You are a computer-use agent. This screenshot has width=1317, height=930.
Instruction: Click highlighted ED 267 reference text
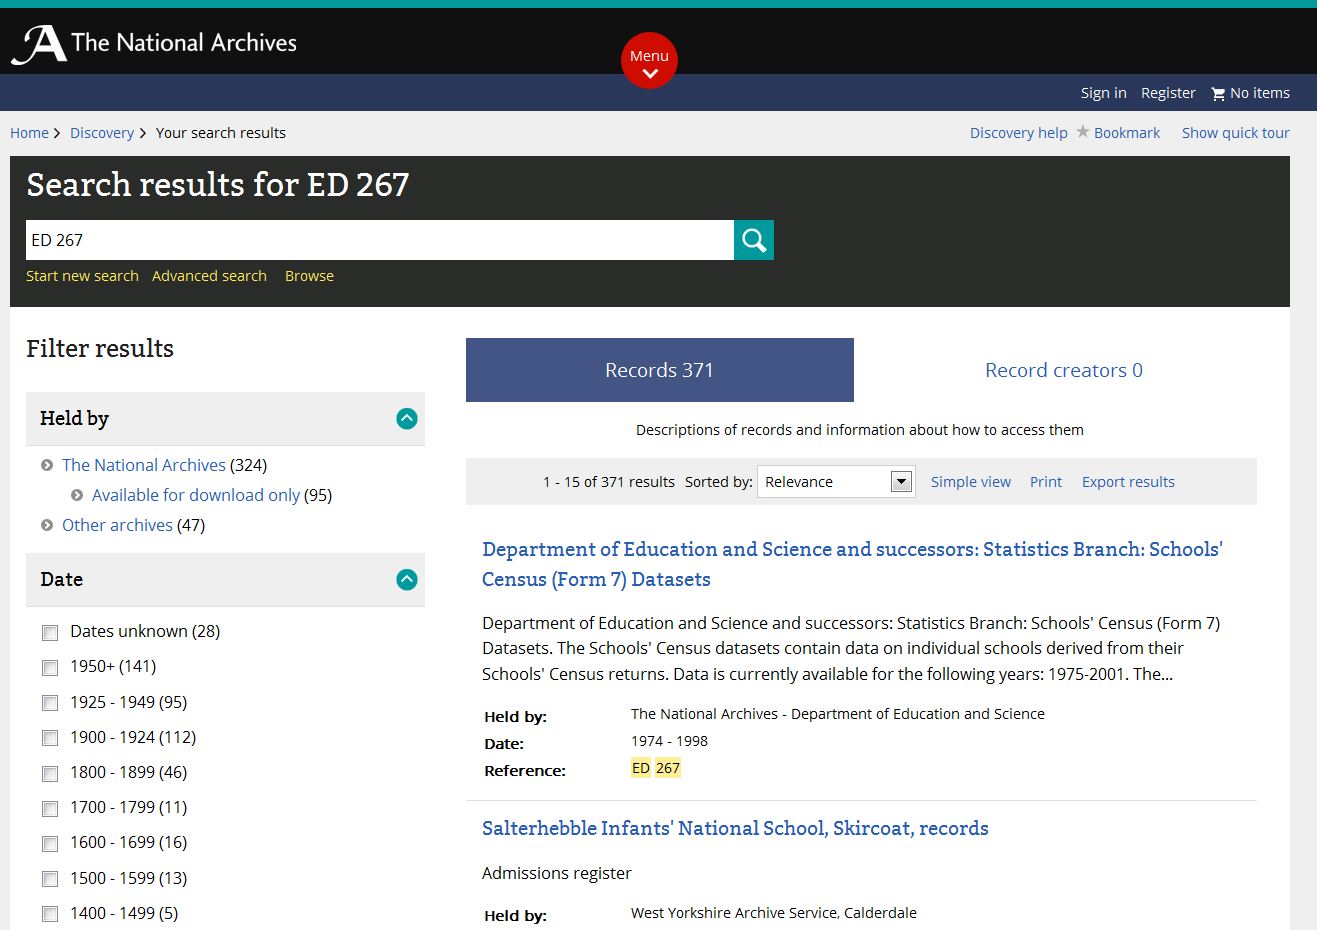point(656,768)
